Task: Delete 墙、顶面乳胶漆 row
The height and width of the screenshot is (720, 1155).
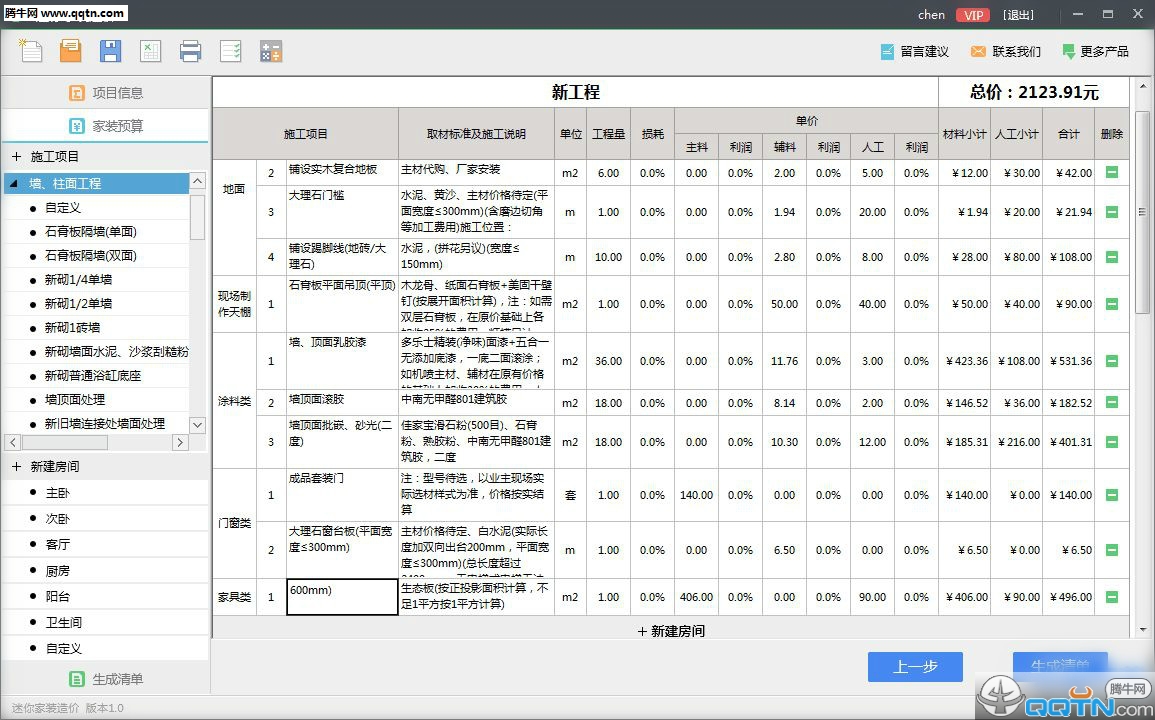Action: [1112, 361]
